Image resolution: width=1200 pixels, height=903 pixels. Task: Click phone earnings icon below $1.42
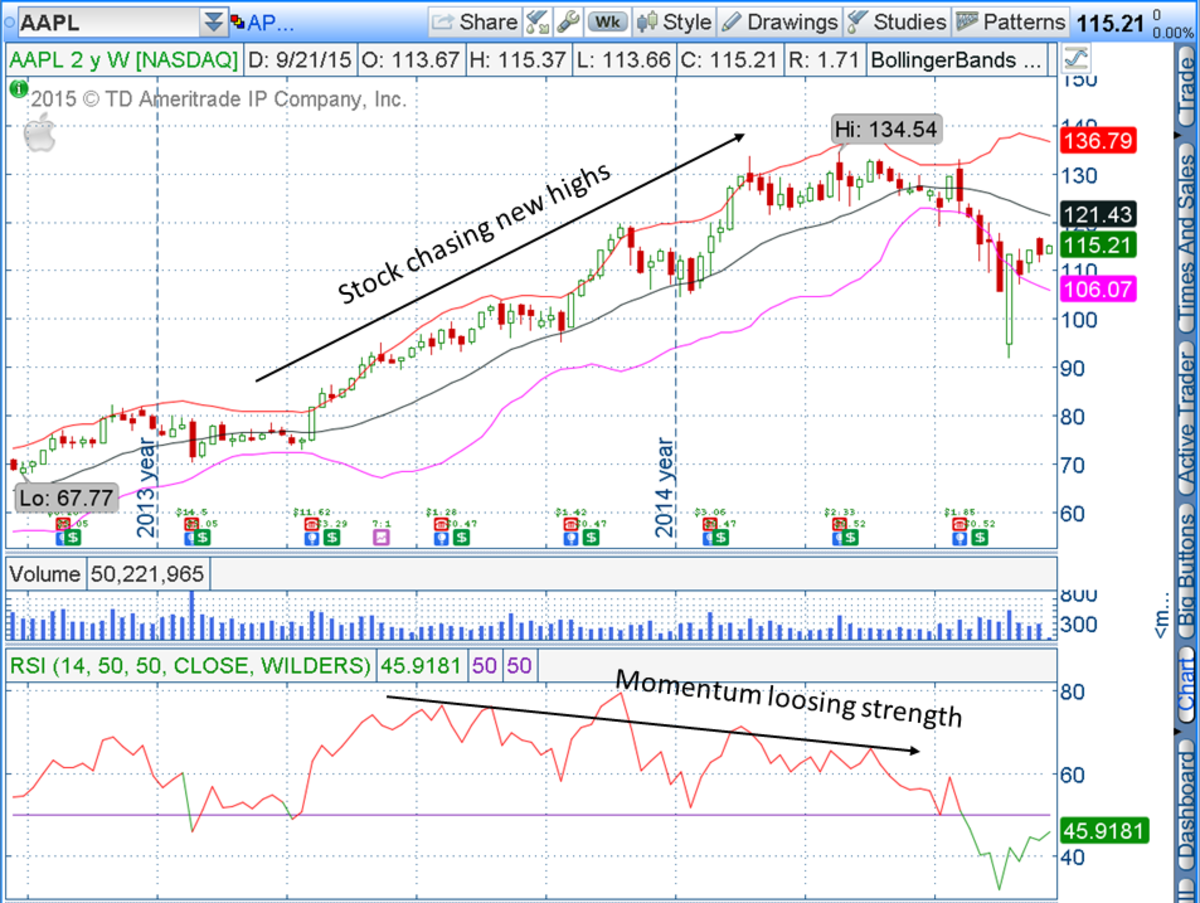pyautogui.click(x=571, y=523)
